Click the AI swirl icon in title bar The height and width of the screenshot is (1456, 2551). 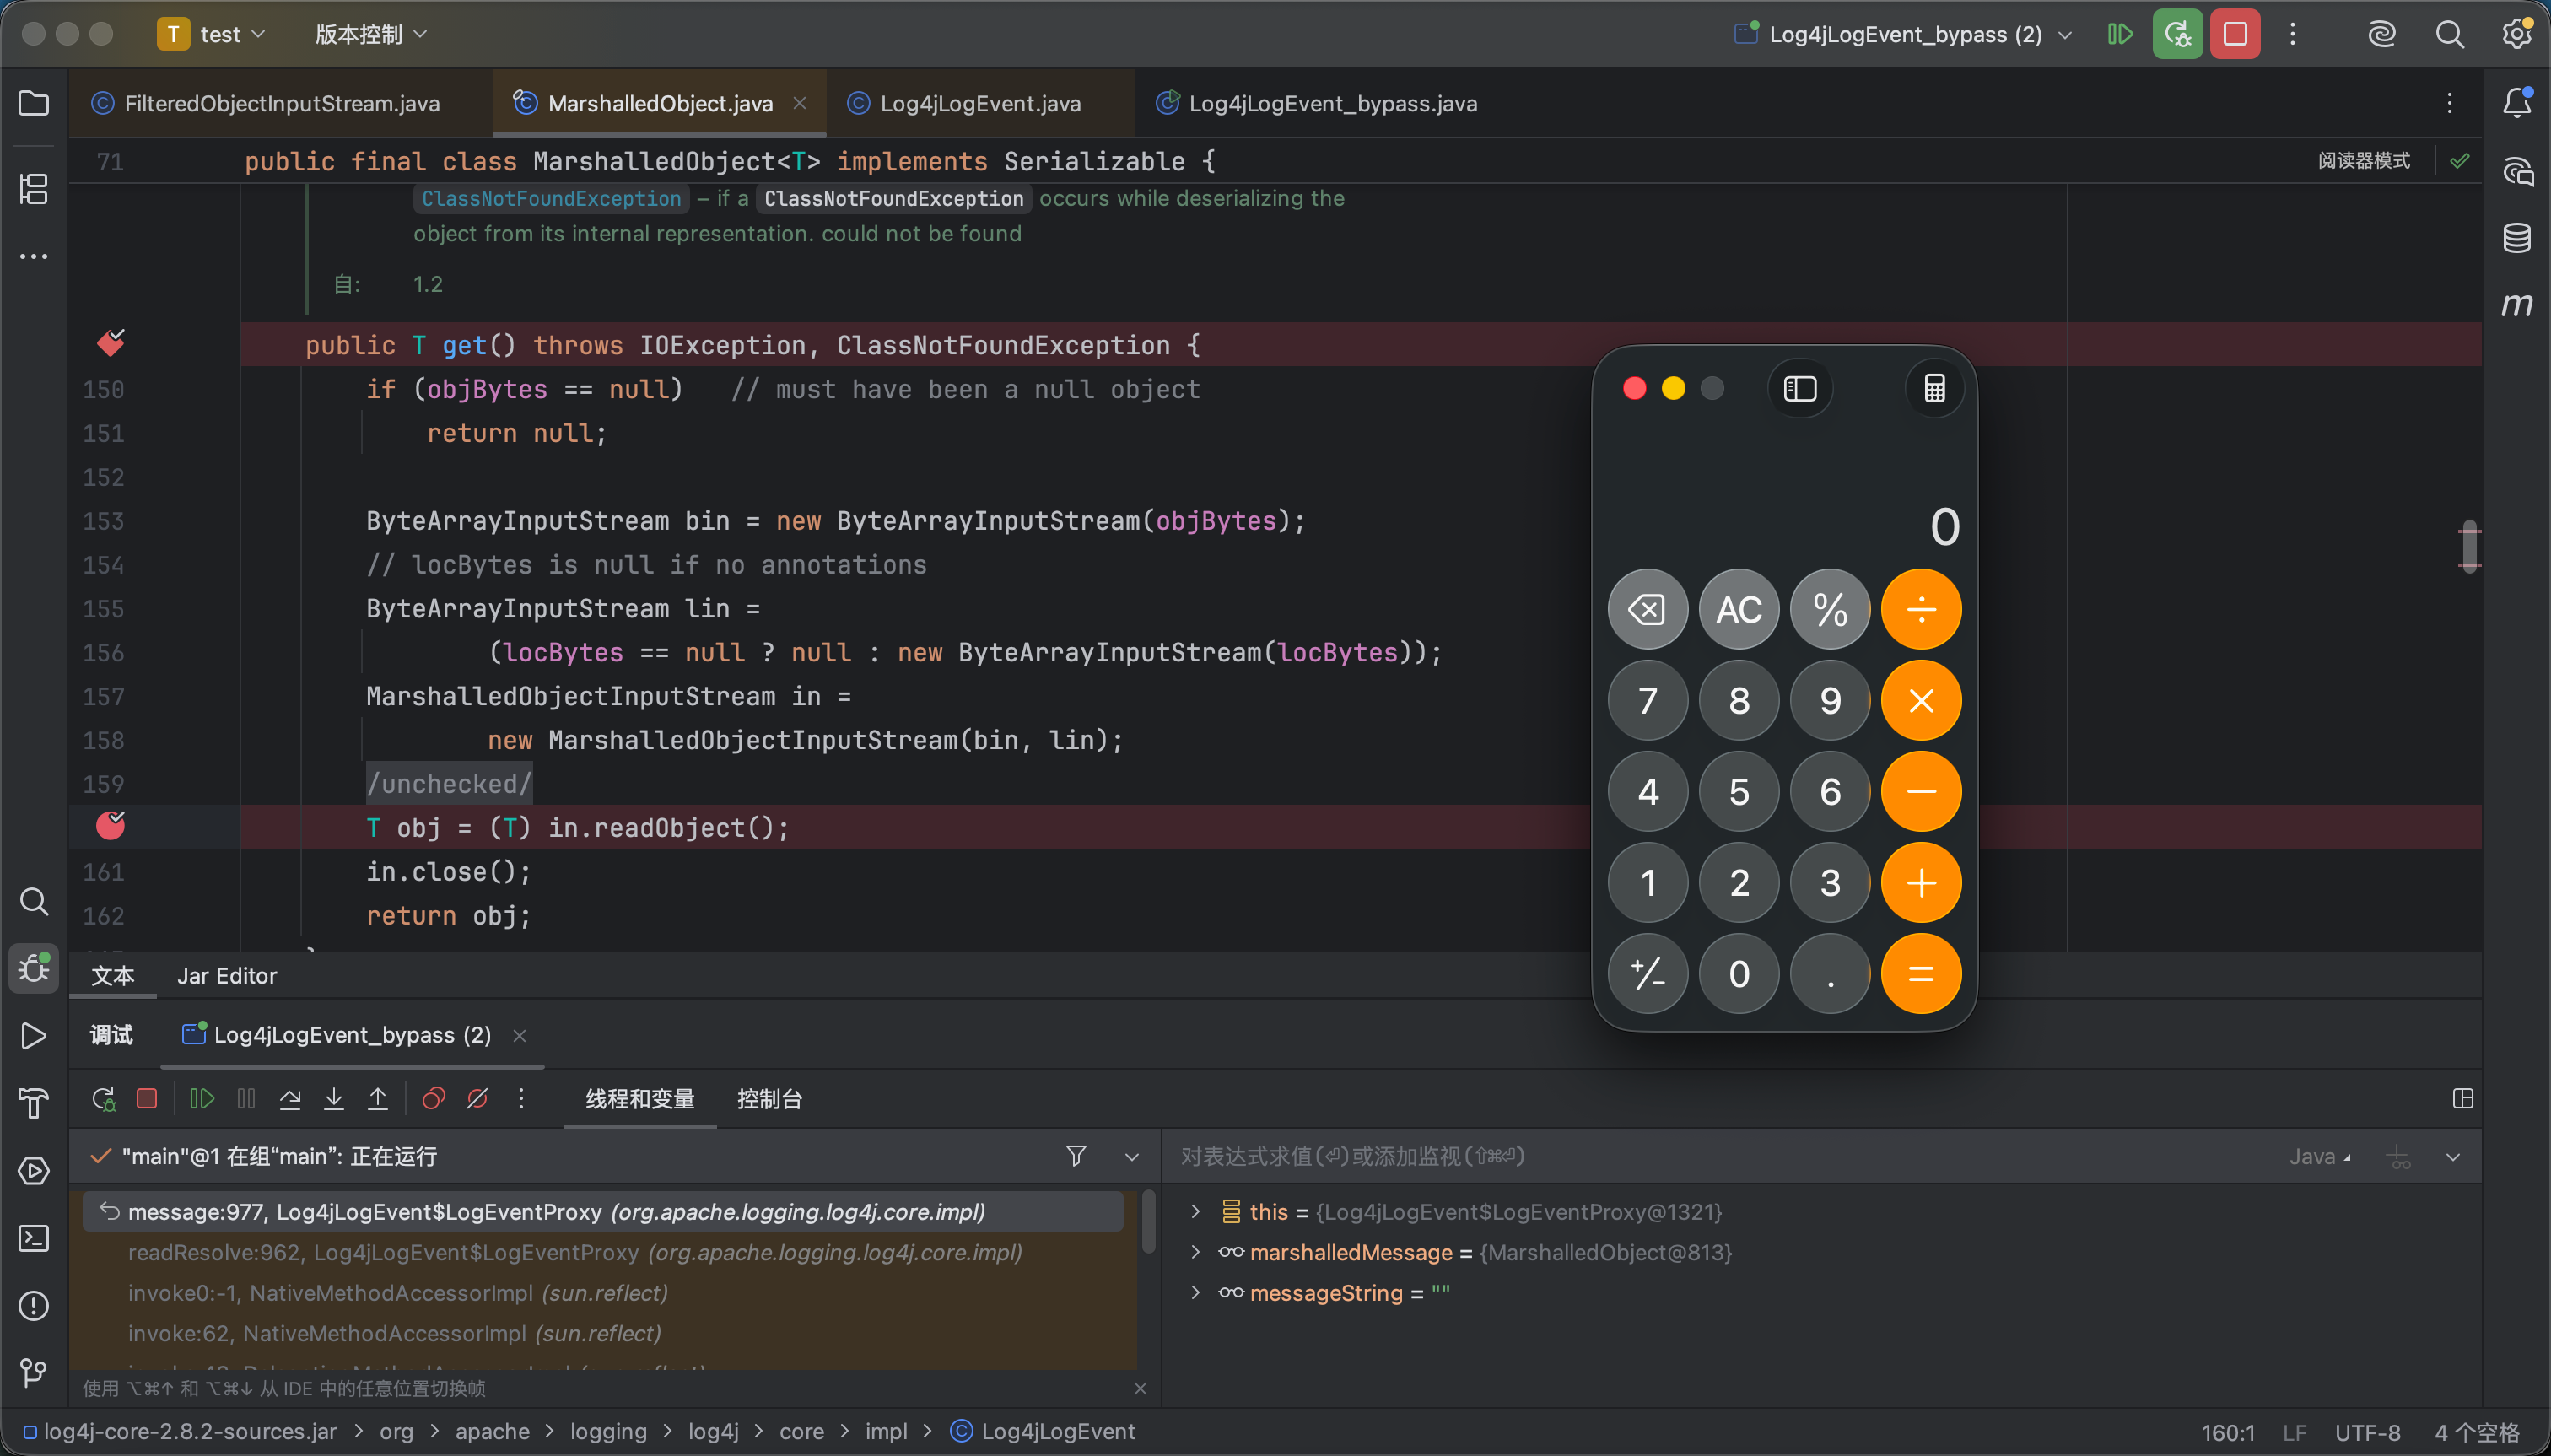[x=2382, y=35]
